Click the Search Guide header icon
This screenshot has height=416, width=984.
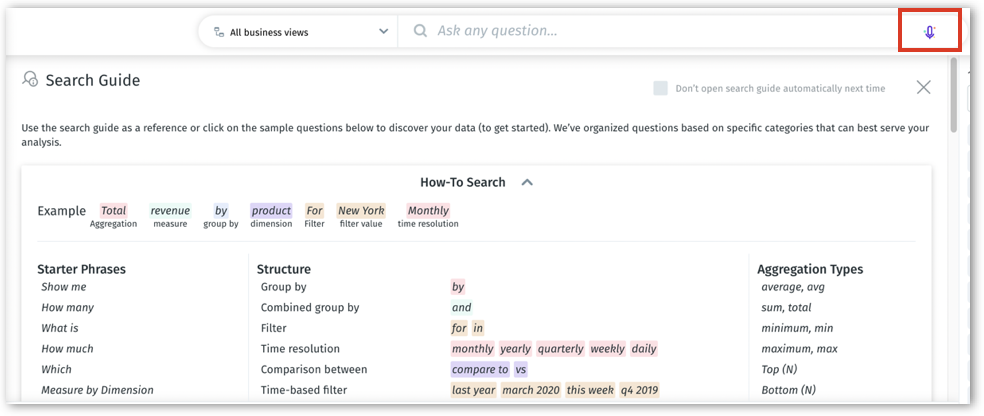tap(30, 80)
